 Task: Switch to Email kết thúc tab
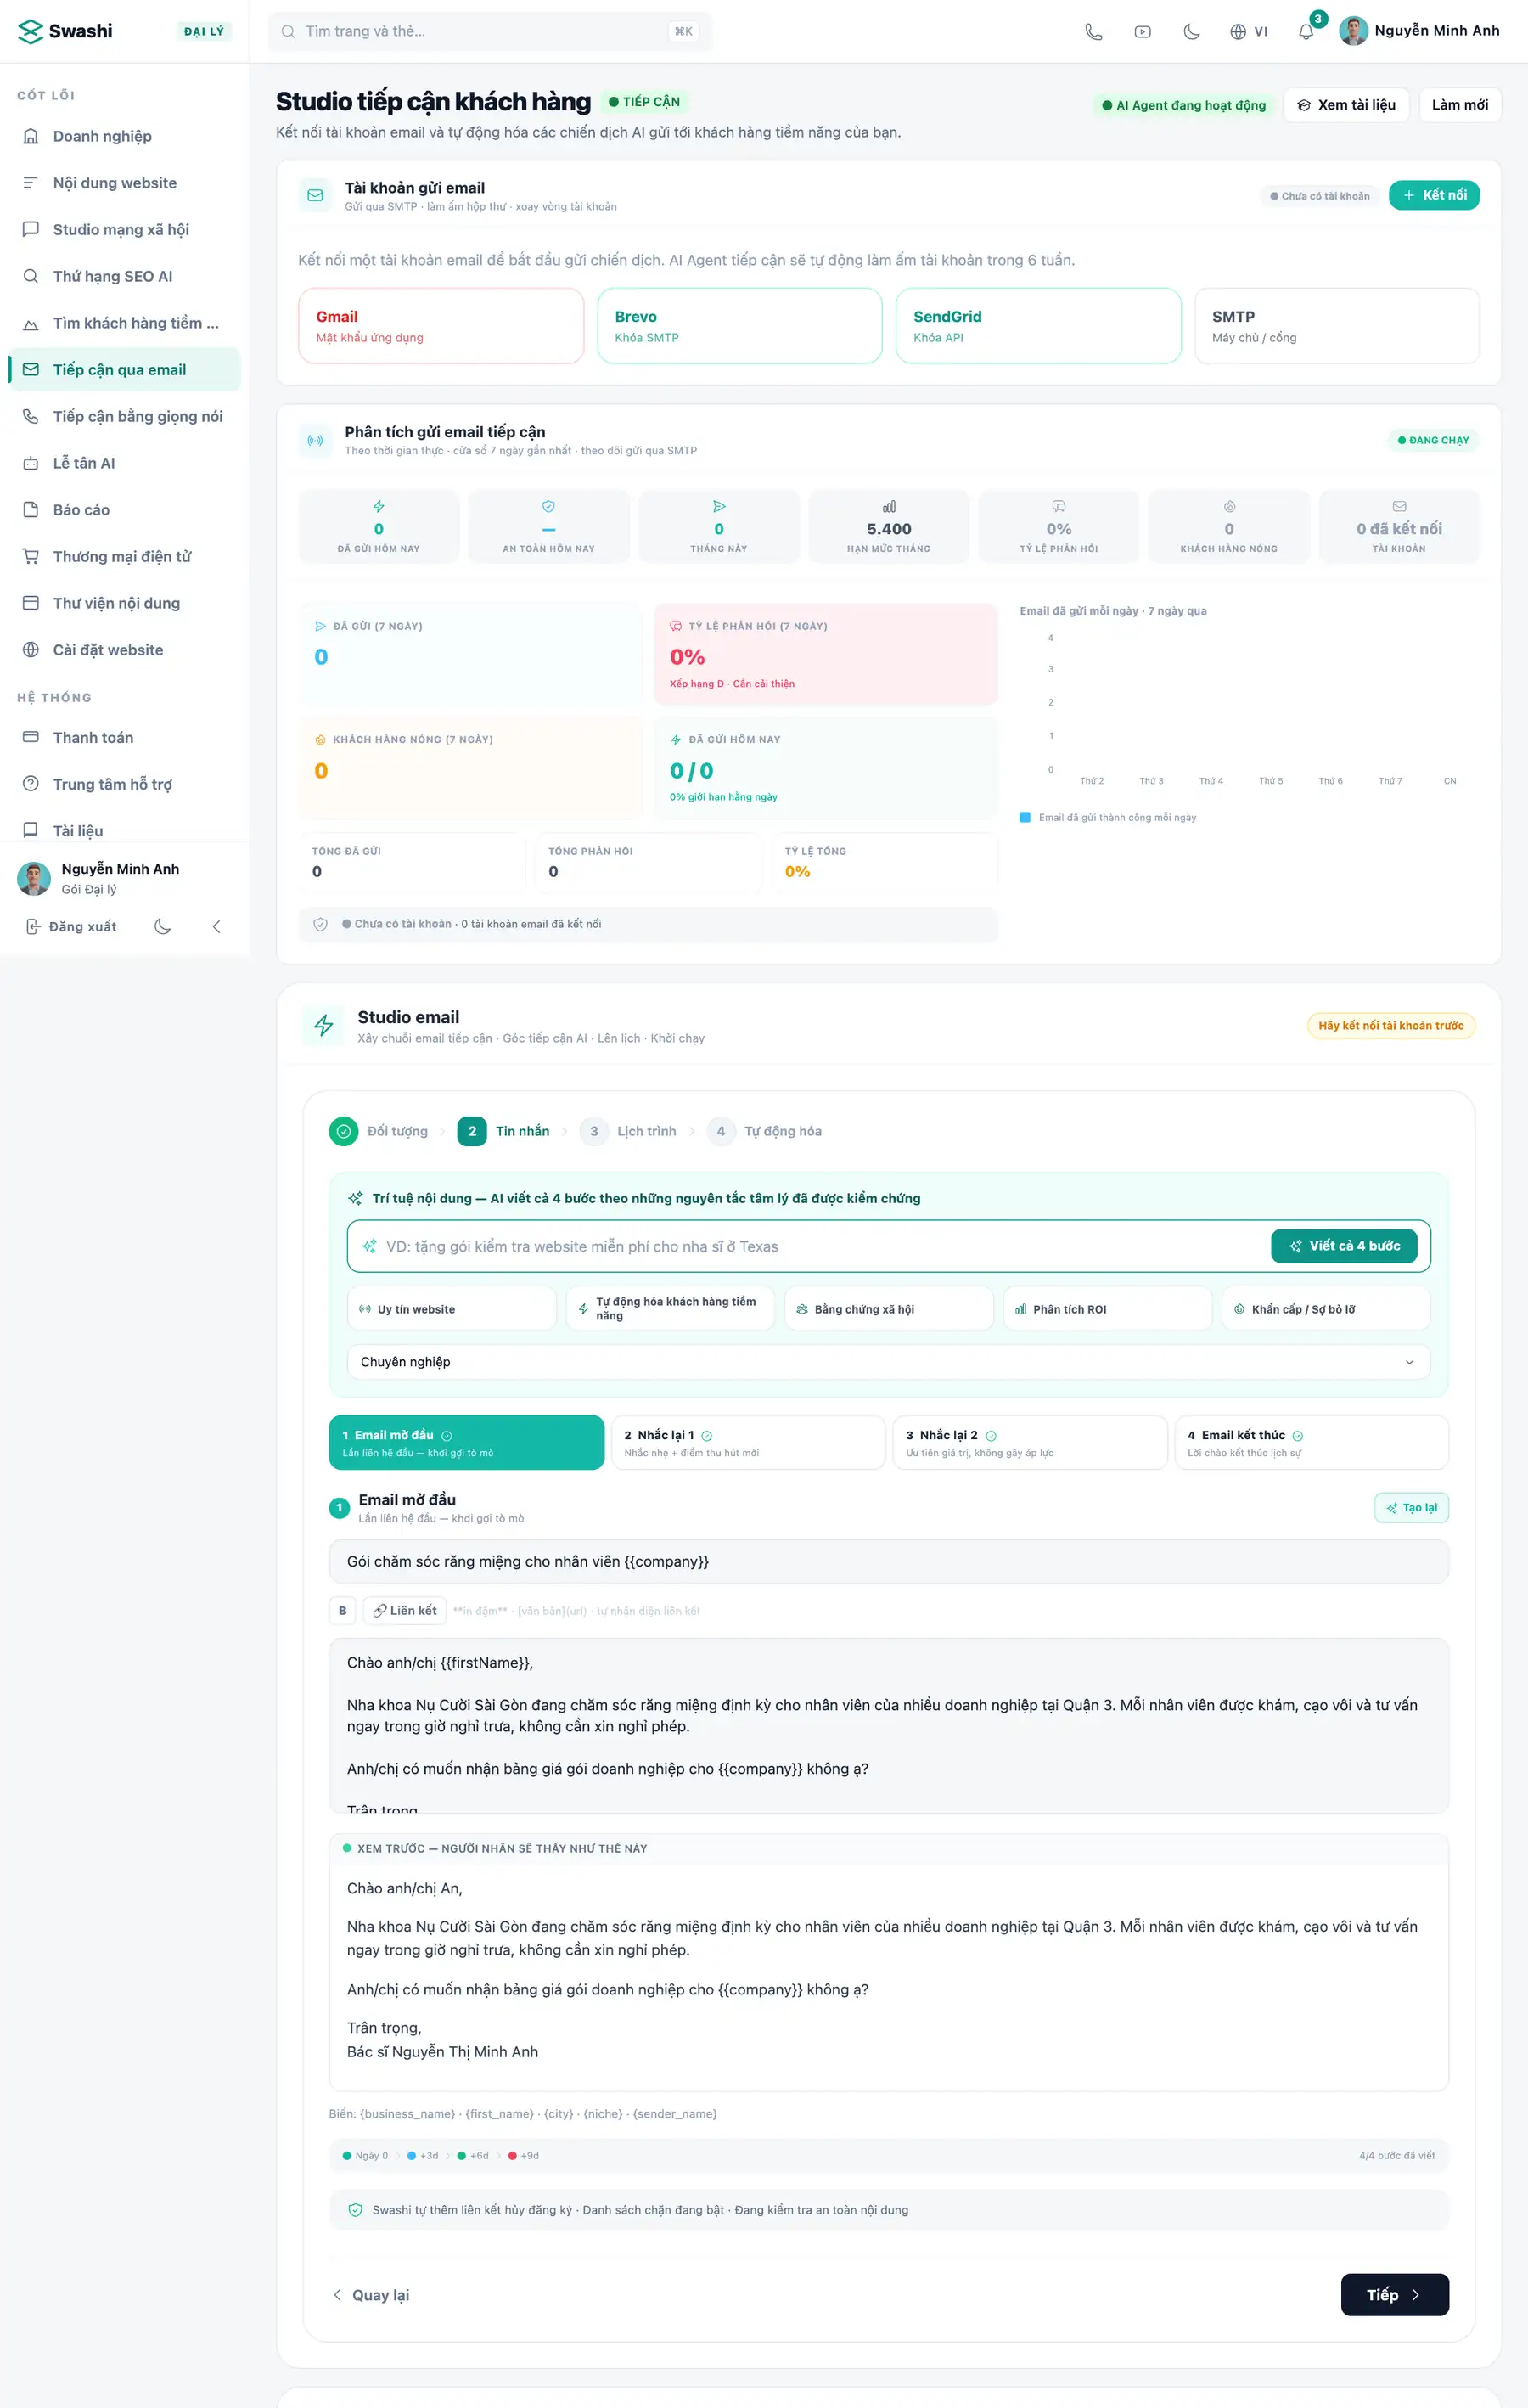1311,1443
